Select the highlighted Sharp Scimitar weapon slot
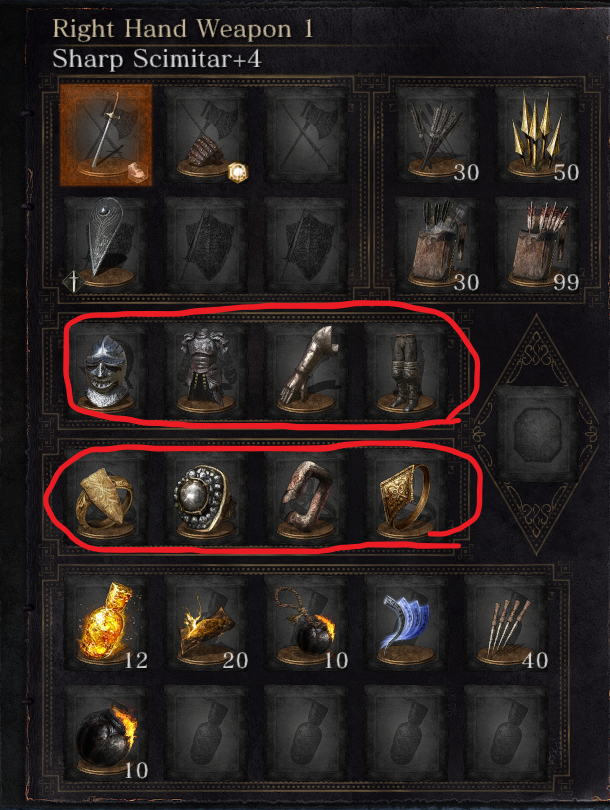The height and width of the screenshot is (810, 610). [106, 135]
